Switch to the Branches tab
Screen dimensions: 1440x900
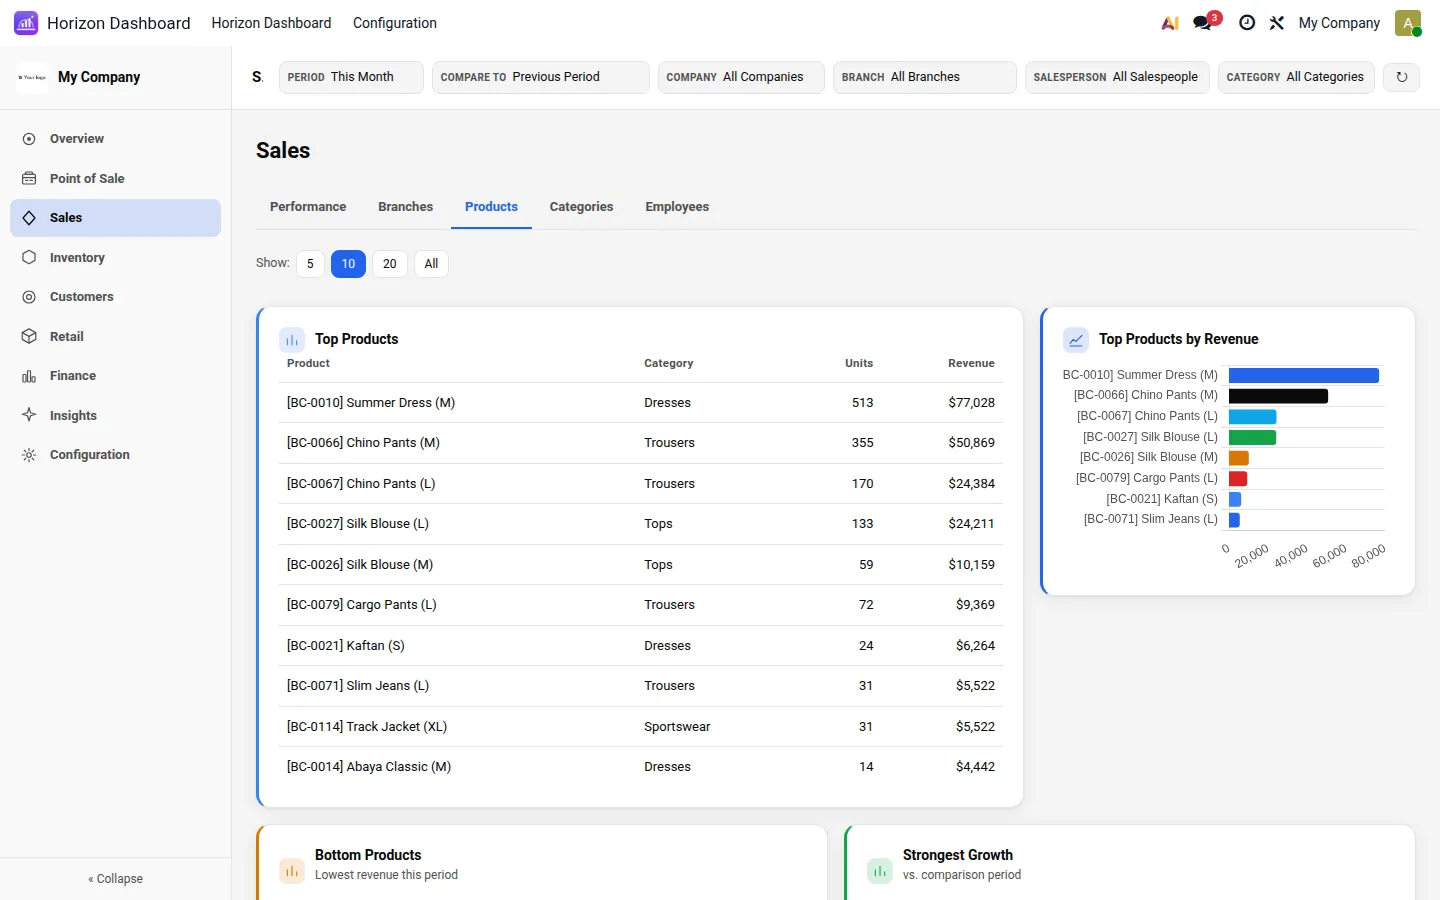tap(405, 207)
